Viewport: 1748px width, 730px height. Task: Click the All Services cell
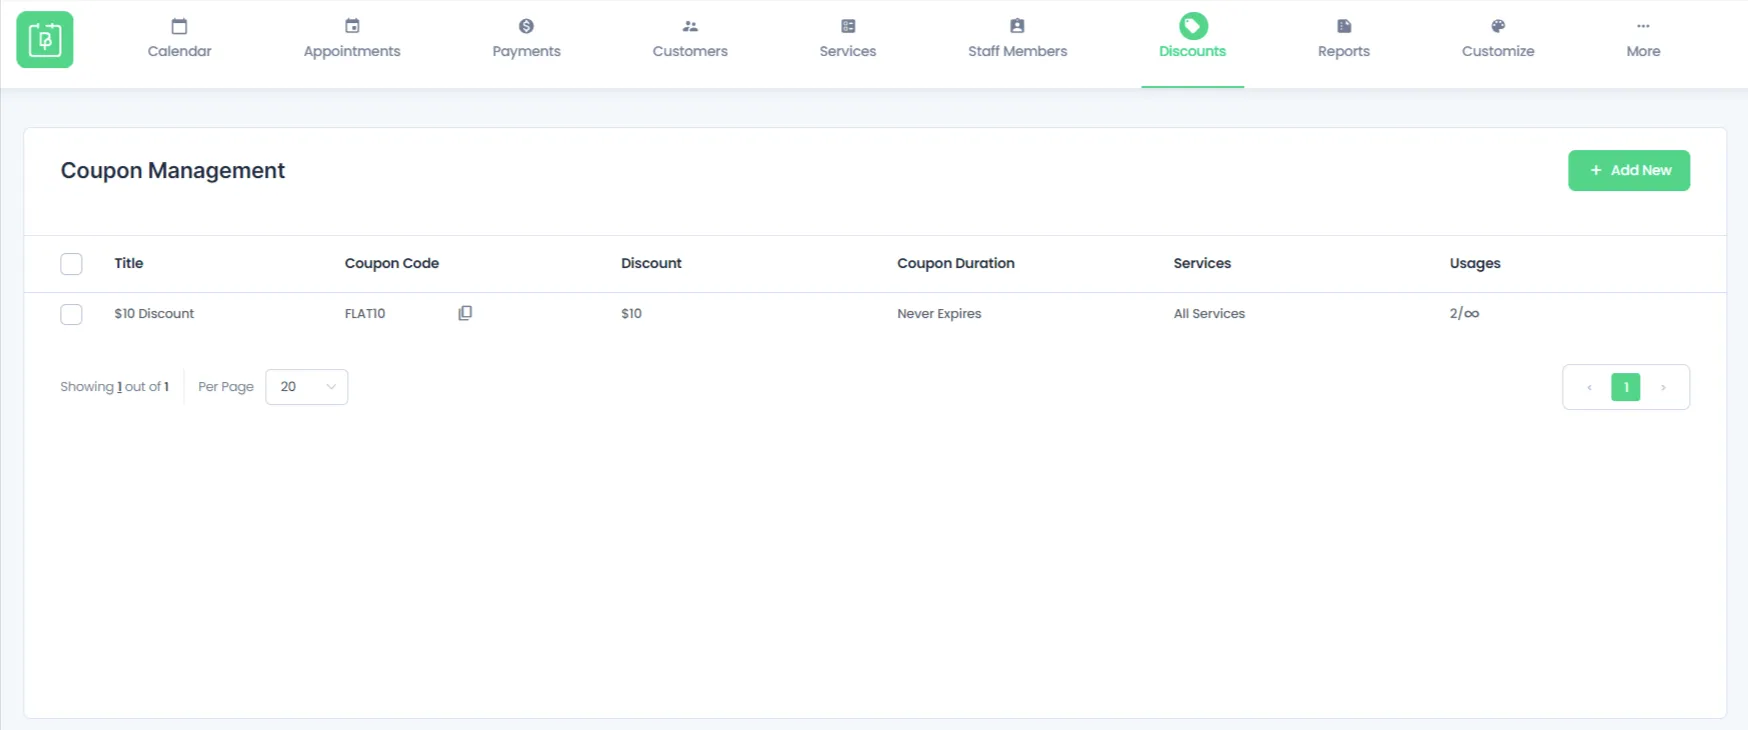[1209, 313]
